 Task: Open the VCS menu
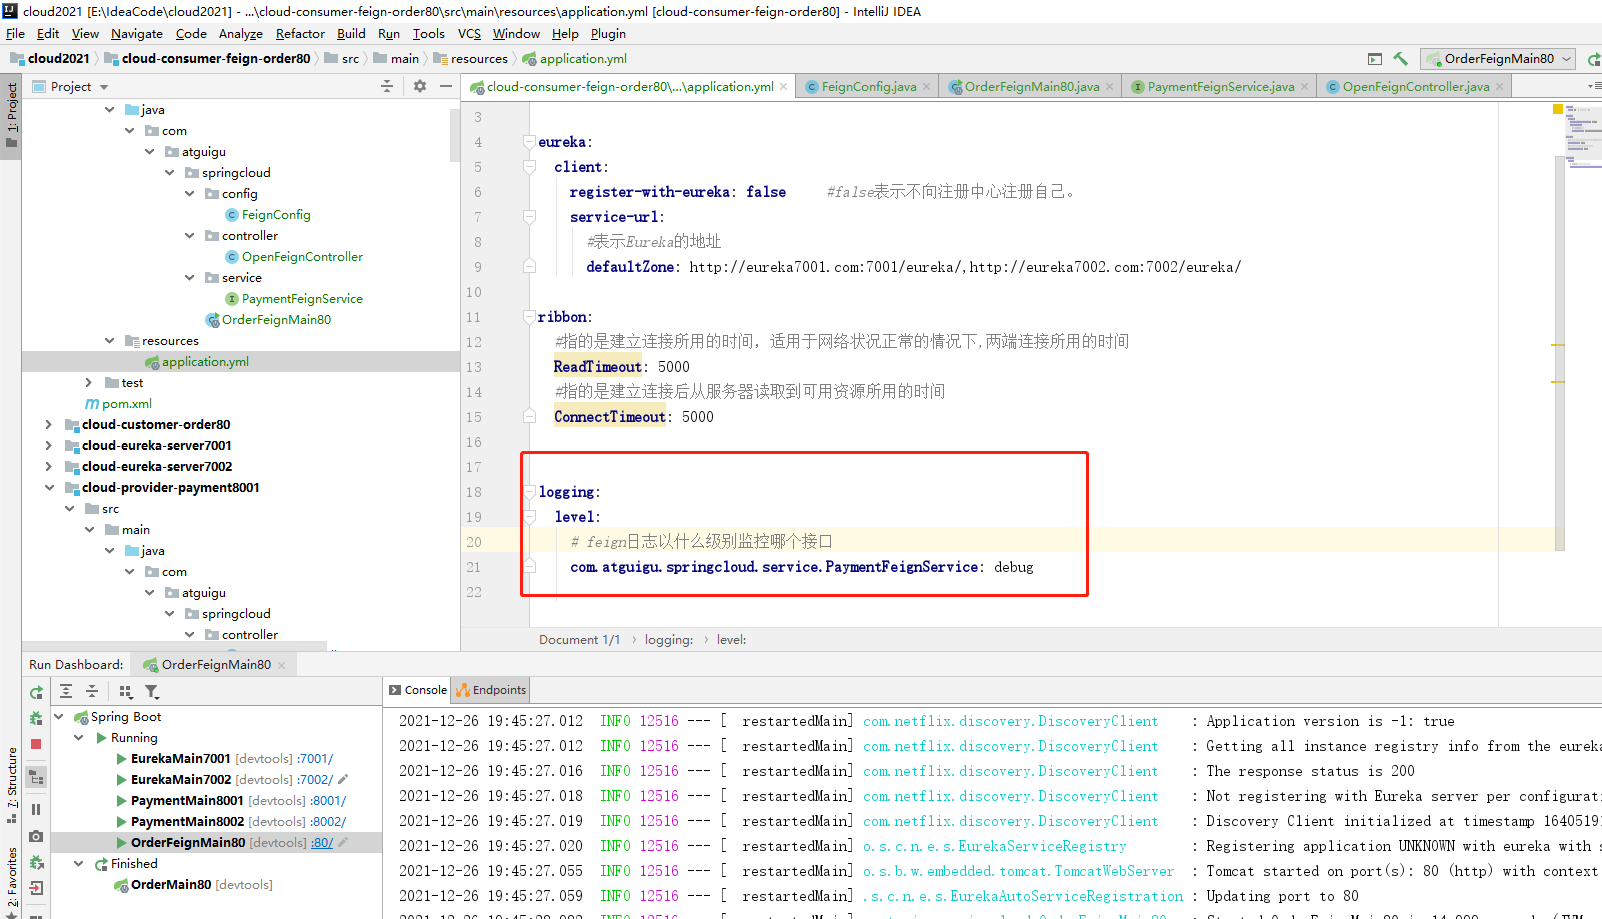pos(469,34)
